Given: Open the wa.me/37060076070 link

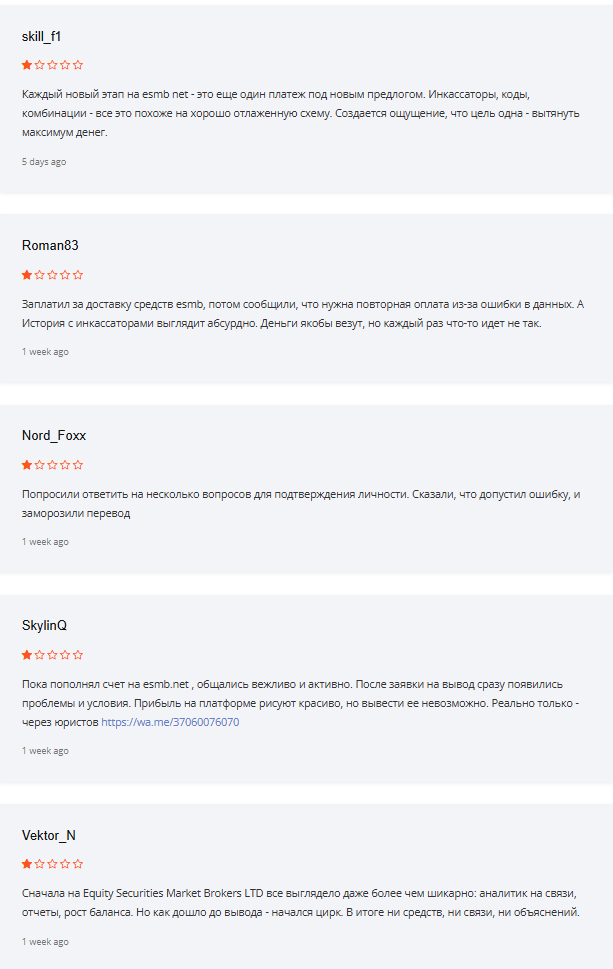Looking at the screenshot, I should pyautogui.click(x=170, y=722).
